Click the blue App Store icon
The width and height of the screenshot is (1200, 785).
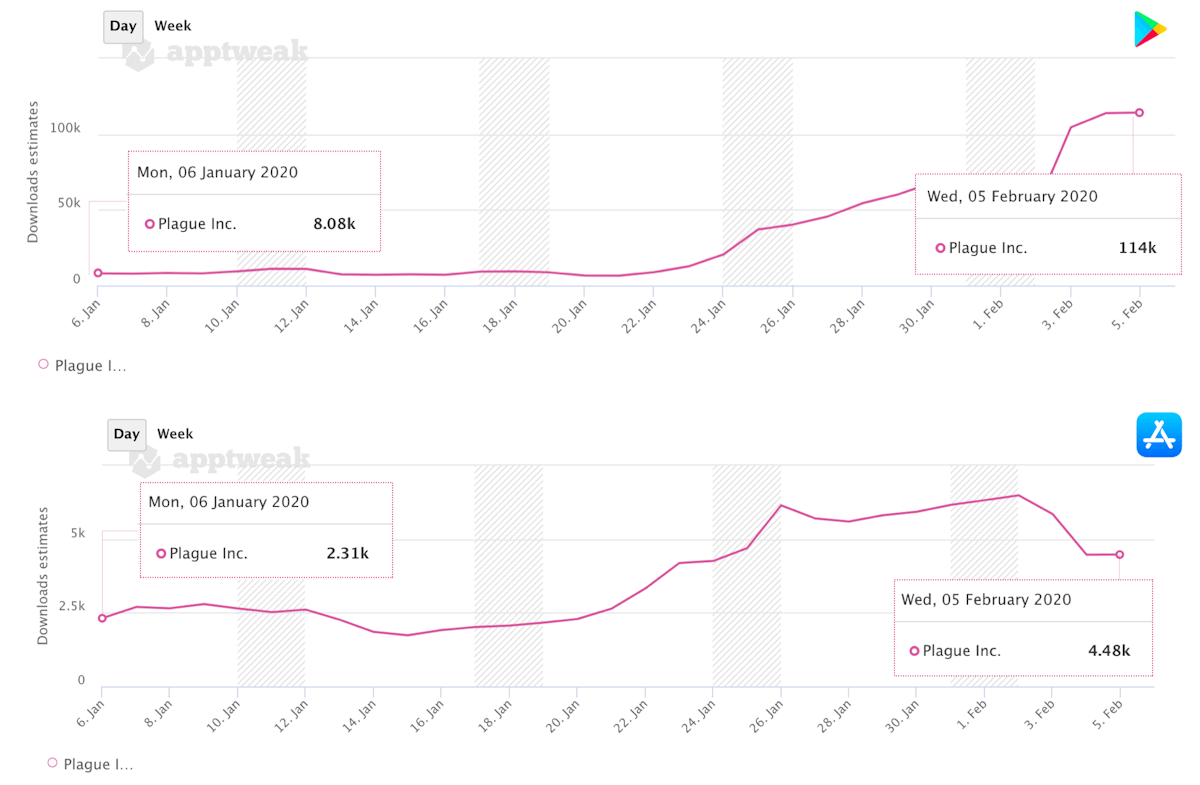[1159, 435]
